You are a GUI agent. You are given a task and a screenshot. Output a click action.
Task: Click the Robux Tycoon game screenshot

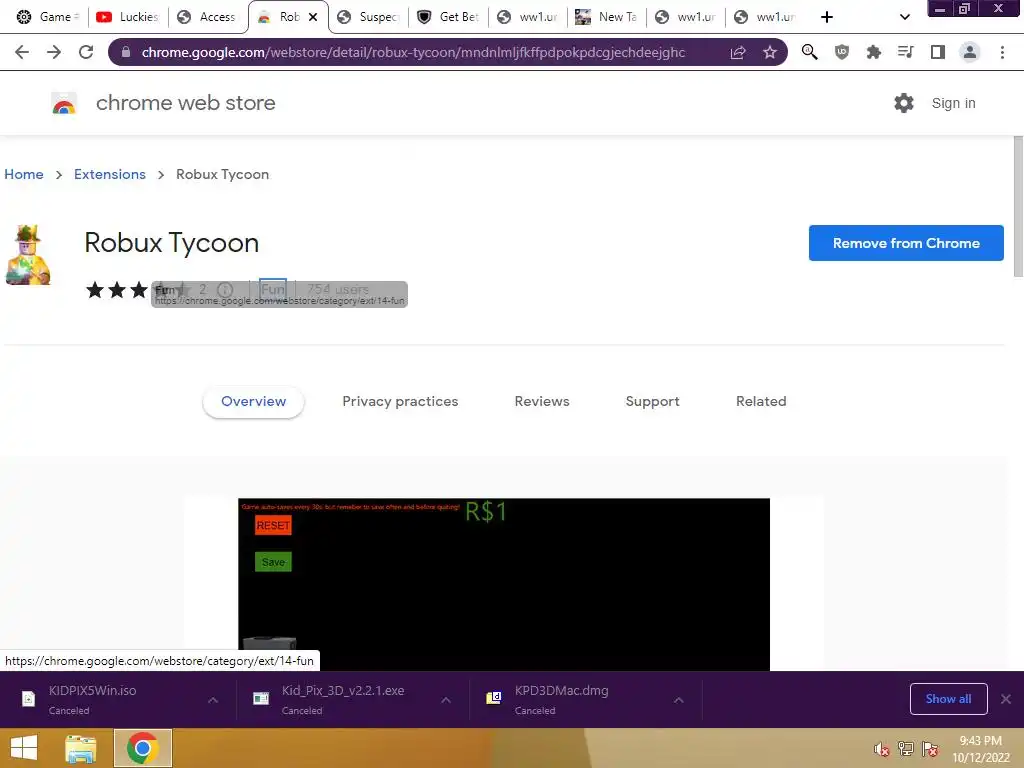pyautogui.click(x=504, y=584)
